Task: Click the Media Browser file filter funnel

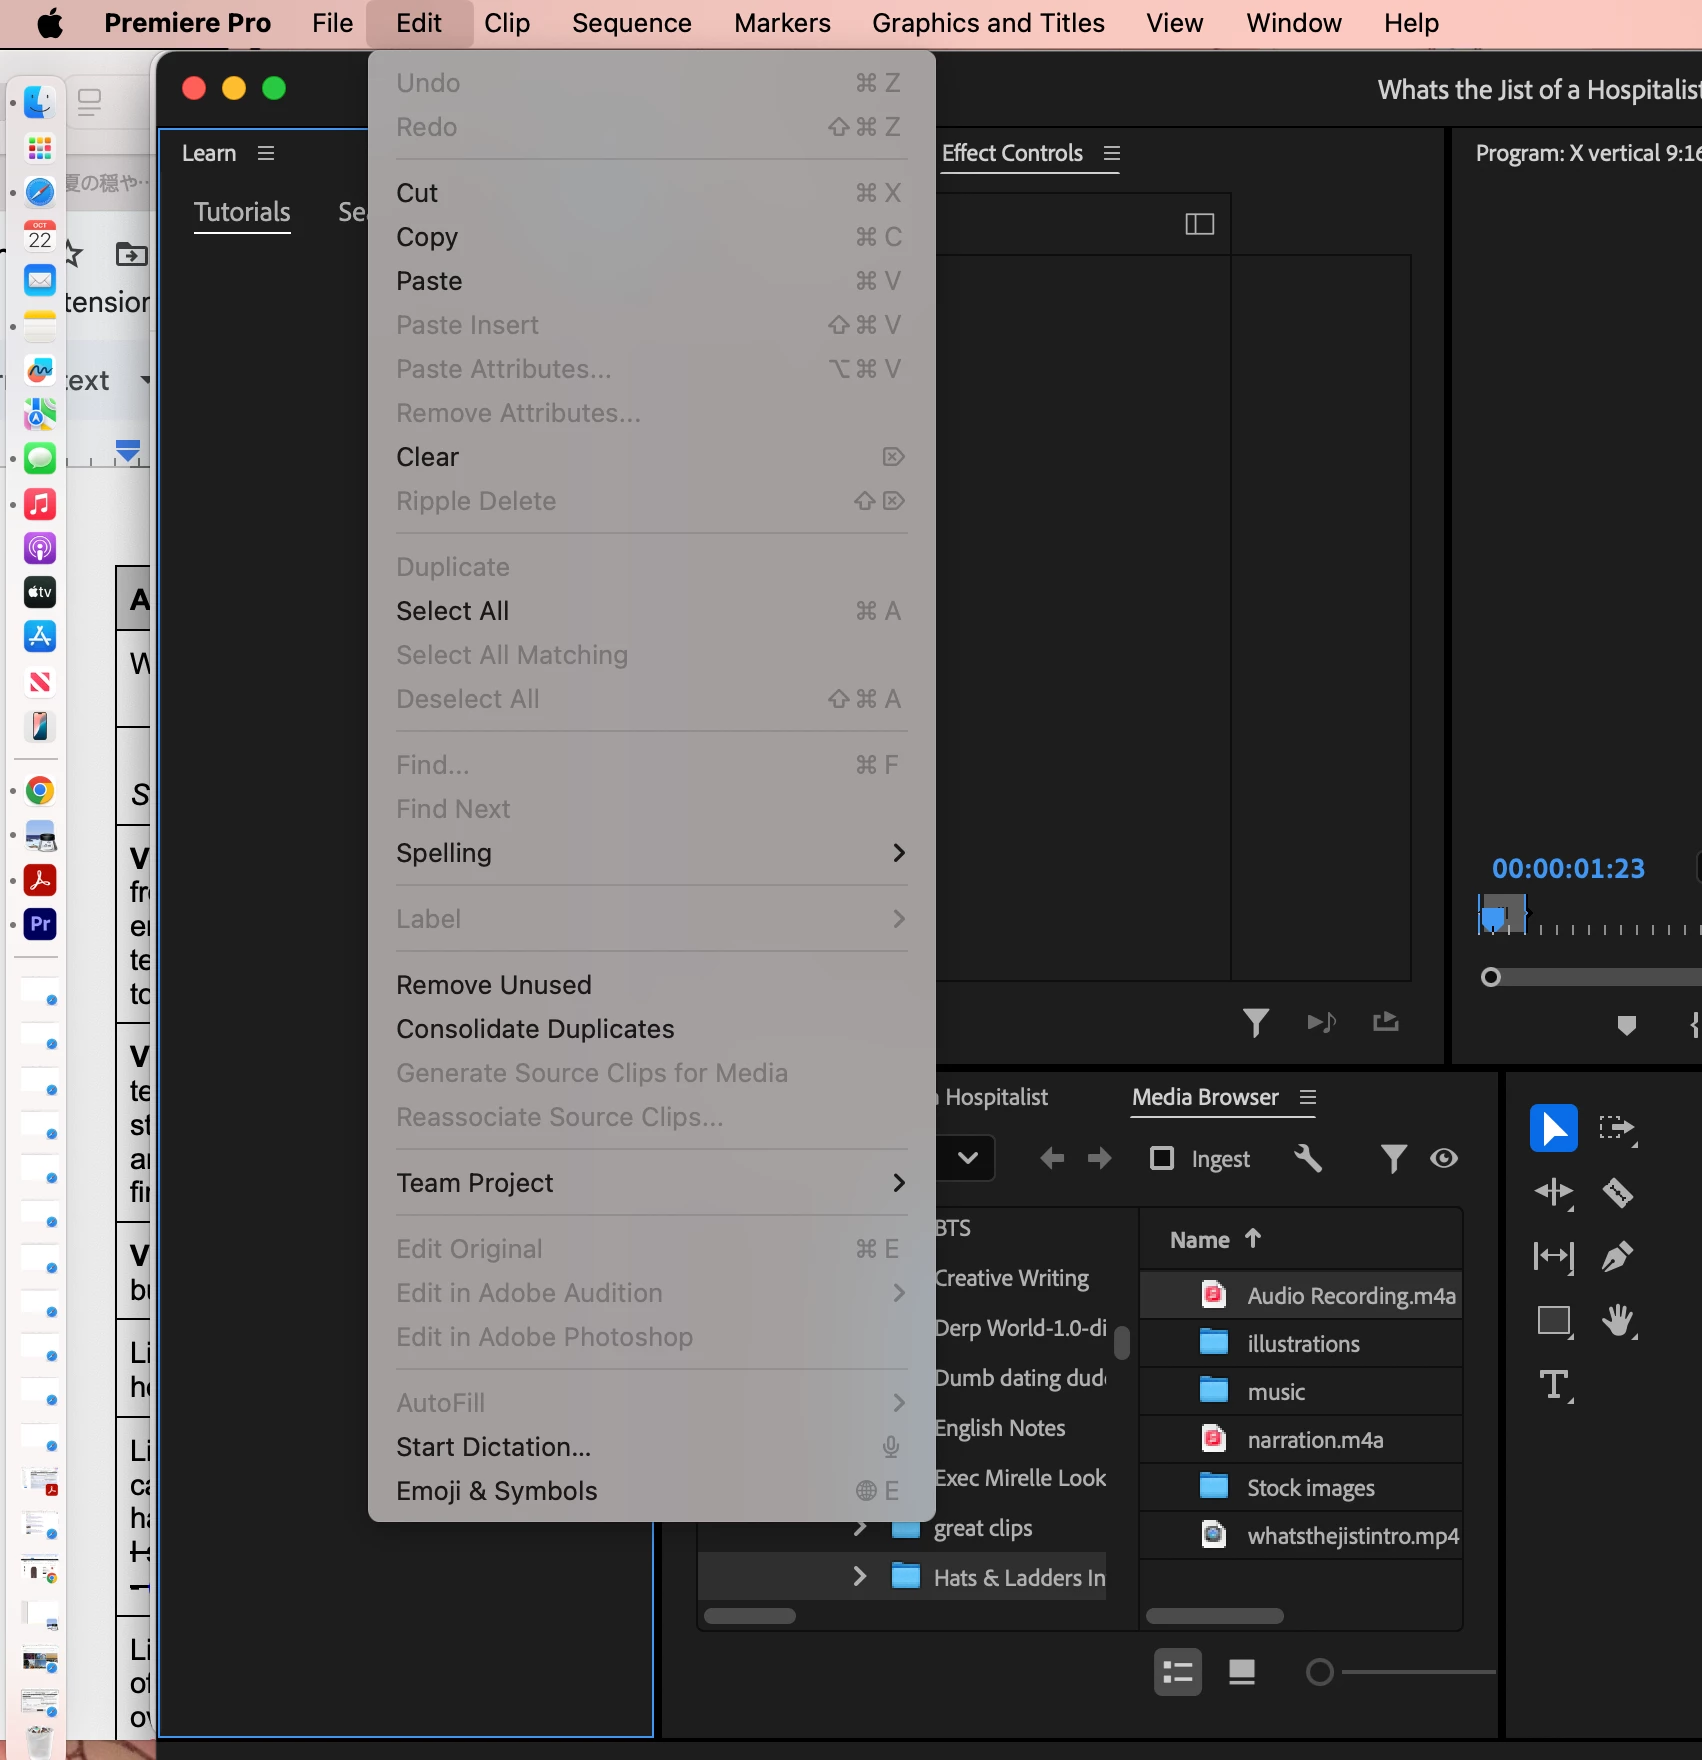Action: pos(1393,1158)
